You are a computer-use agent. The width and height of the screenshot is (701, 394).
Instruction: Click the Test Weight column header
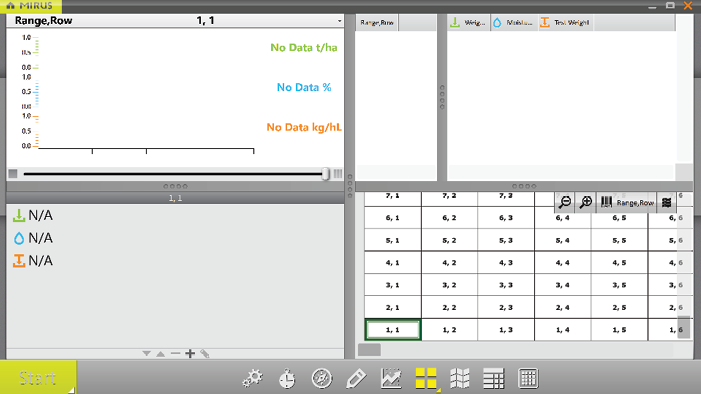pos(565,22)
